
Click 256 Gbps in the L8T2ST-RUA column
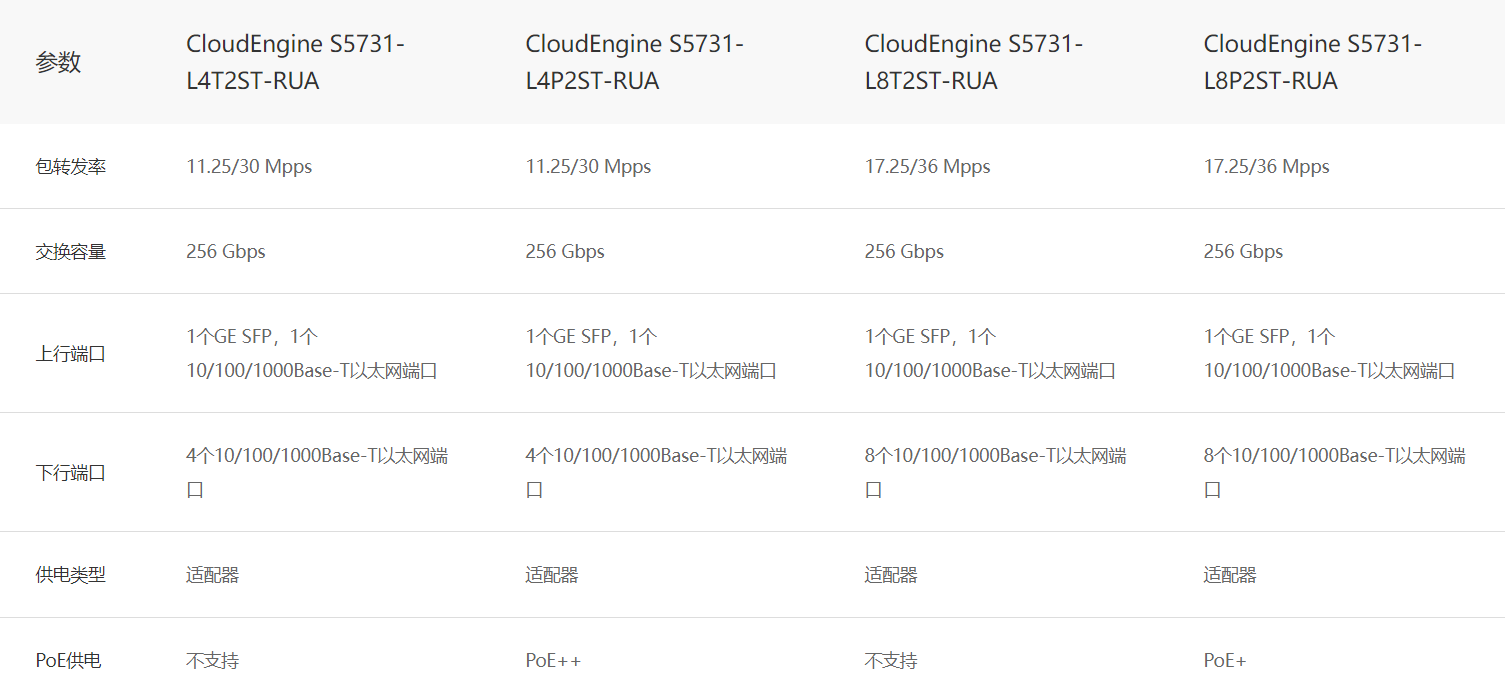[904, 252]
